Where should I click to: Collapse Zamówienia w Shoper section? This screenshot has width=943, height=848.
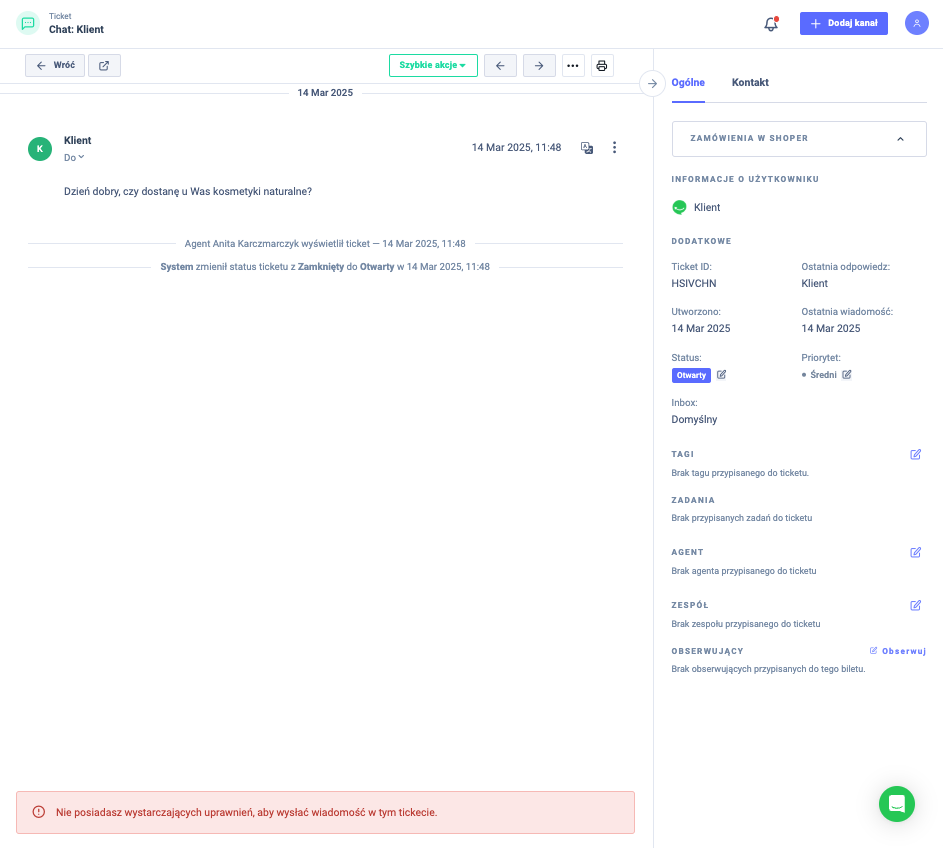pyautogui.click(x=900, y=139)
